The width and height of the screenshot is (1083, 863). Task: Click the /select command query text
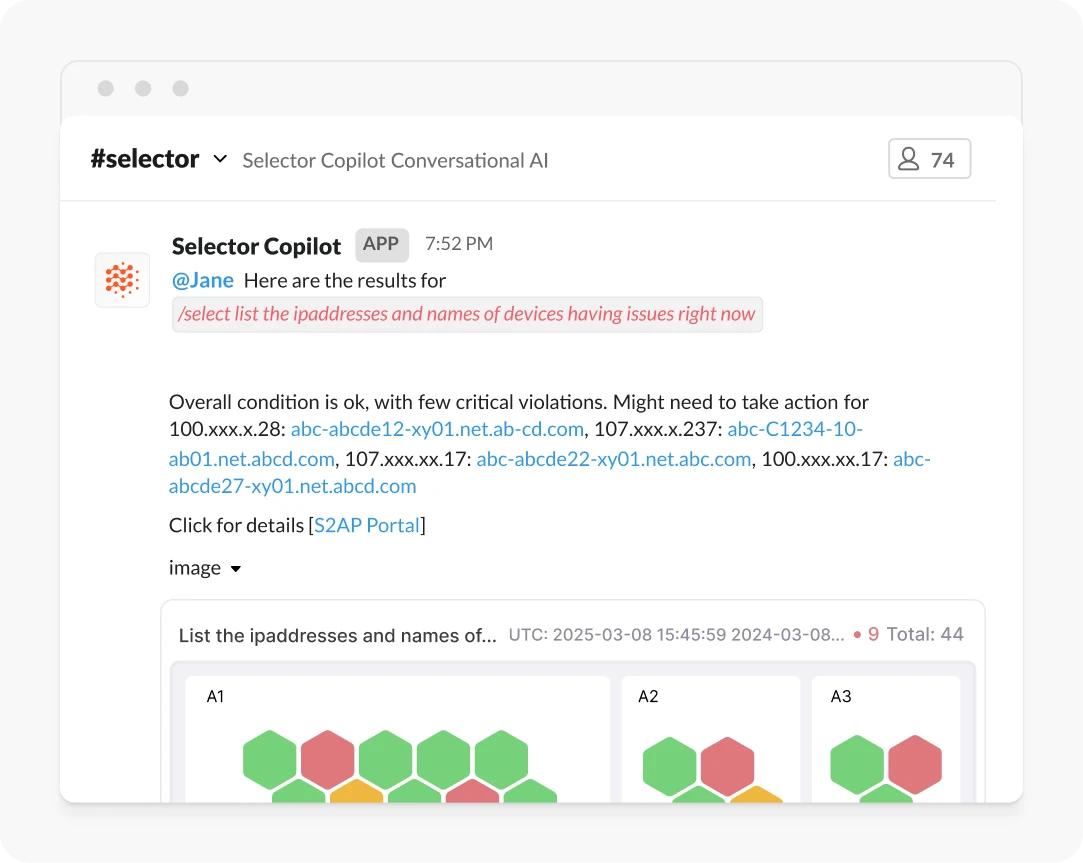coord(466,313)
